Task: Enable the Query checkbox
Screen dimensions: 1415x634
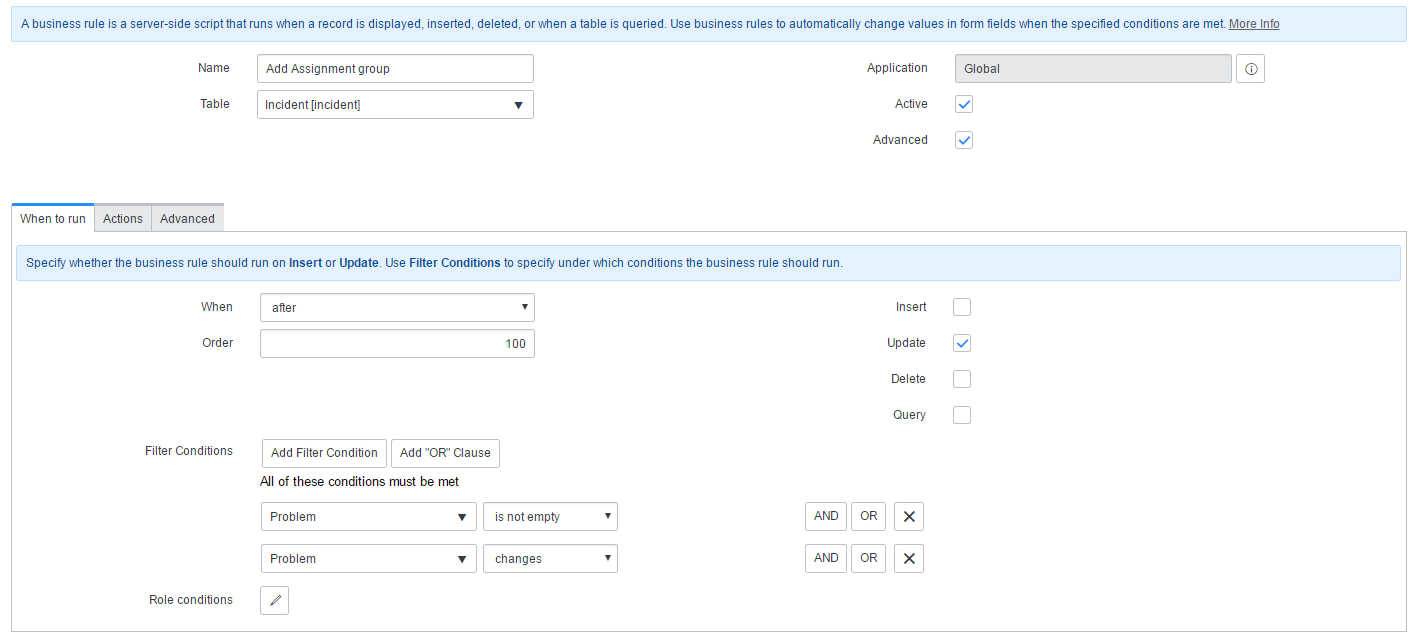Action: tap(962, 415)
